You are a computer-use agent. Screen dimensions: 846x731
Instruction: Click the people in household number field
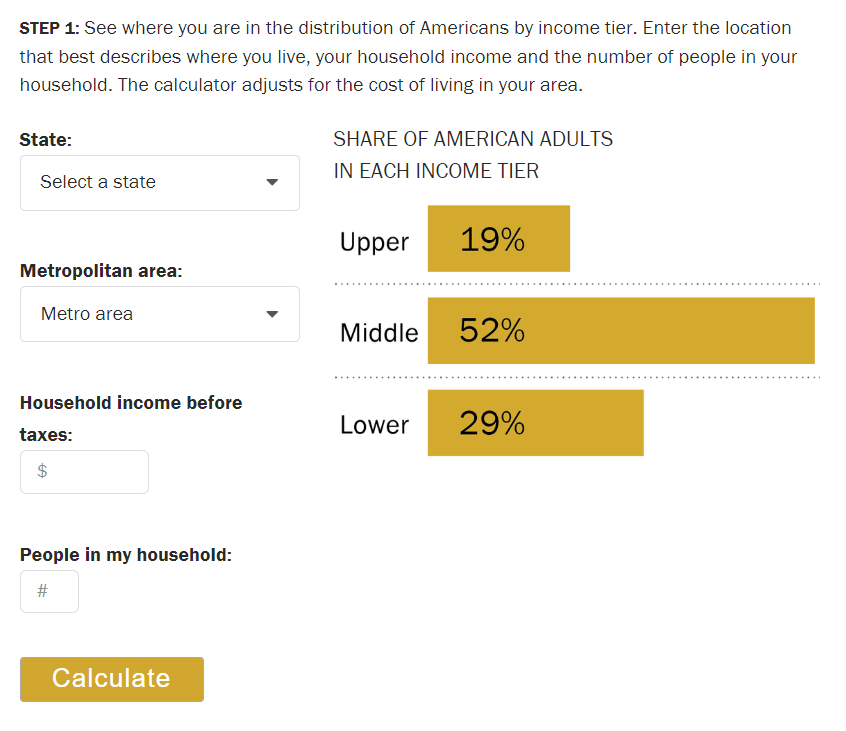pos(49,591)
